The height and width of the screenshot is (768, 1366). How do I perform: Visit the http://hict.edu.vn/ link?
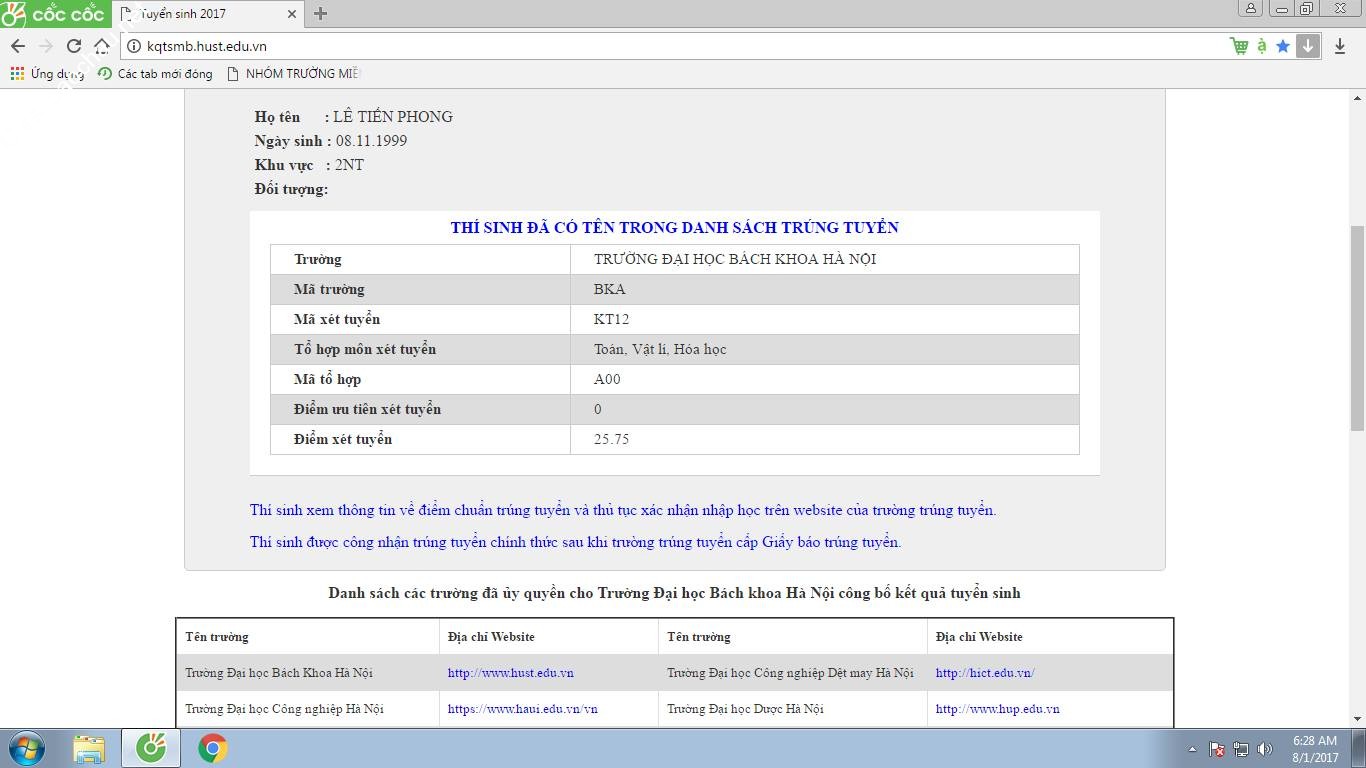pyautogui.click(x=984, y=673)
